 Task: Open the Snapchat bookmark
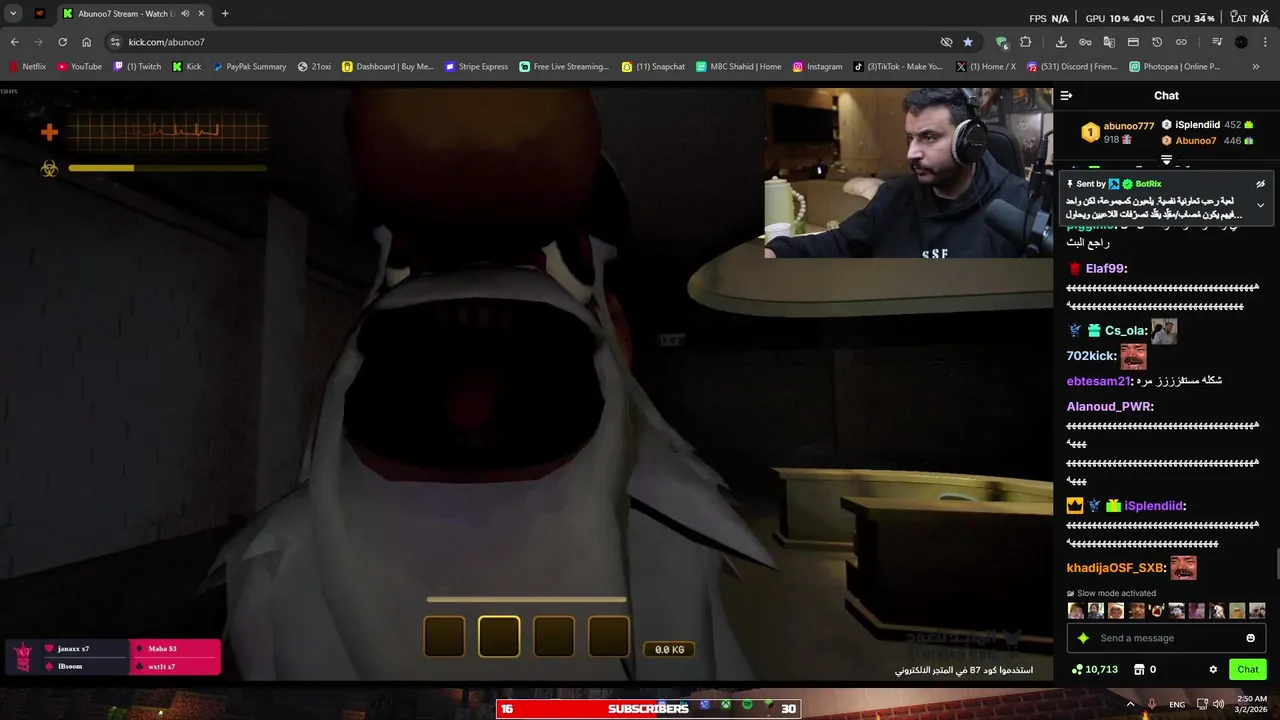653,67
